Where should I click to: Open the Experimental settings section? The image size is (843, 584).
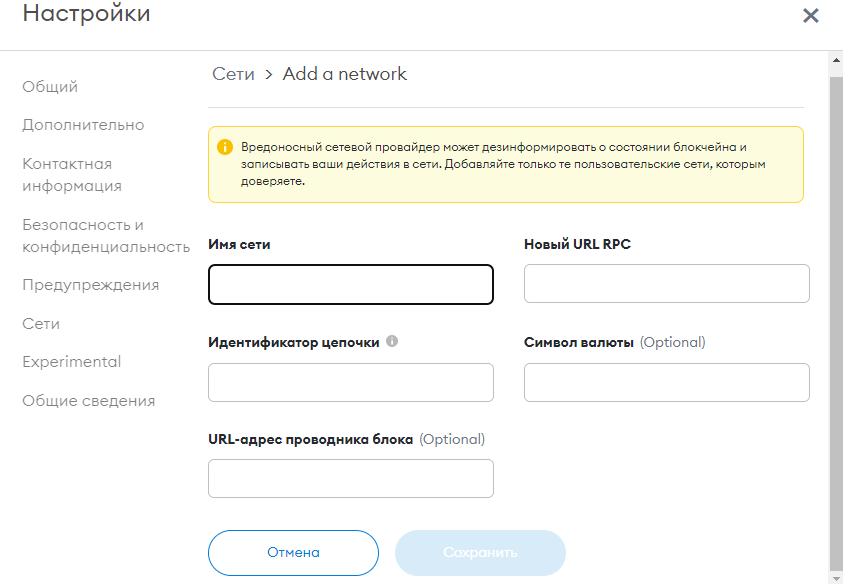click(72, 362)
